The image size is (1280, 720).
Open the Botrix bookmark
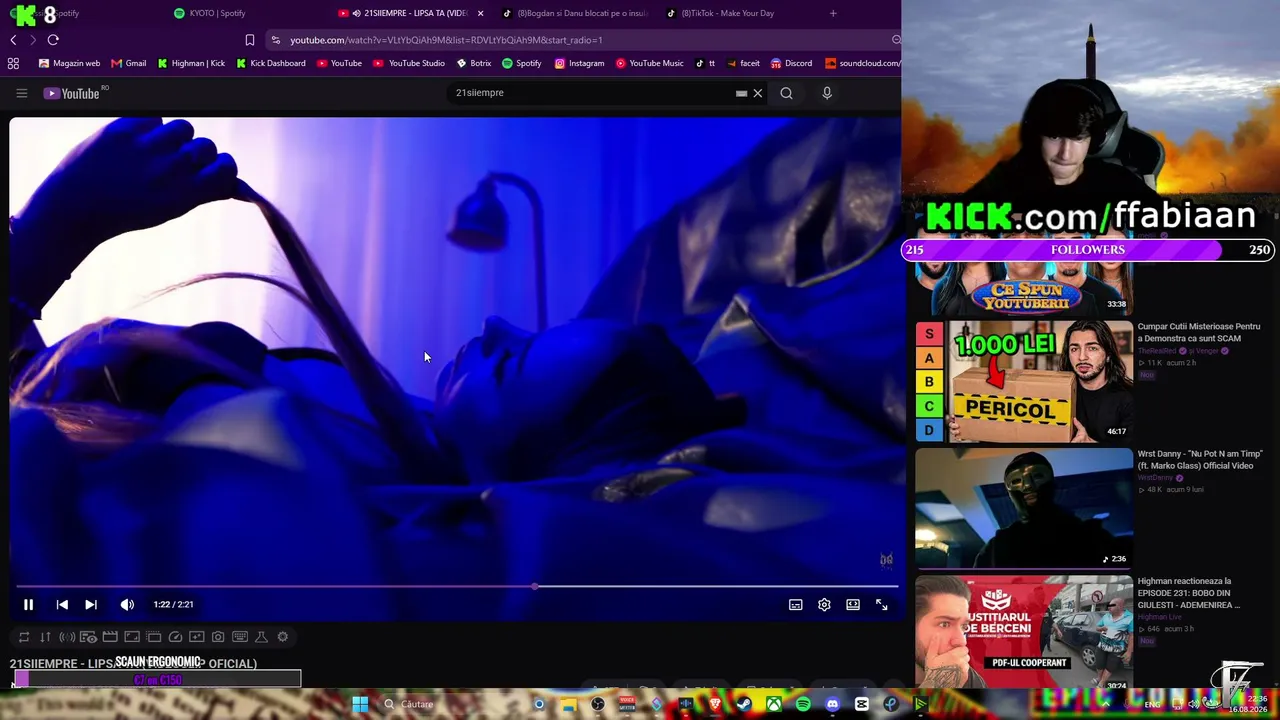tap(474, 63)
